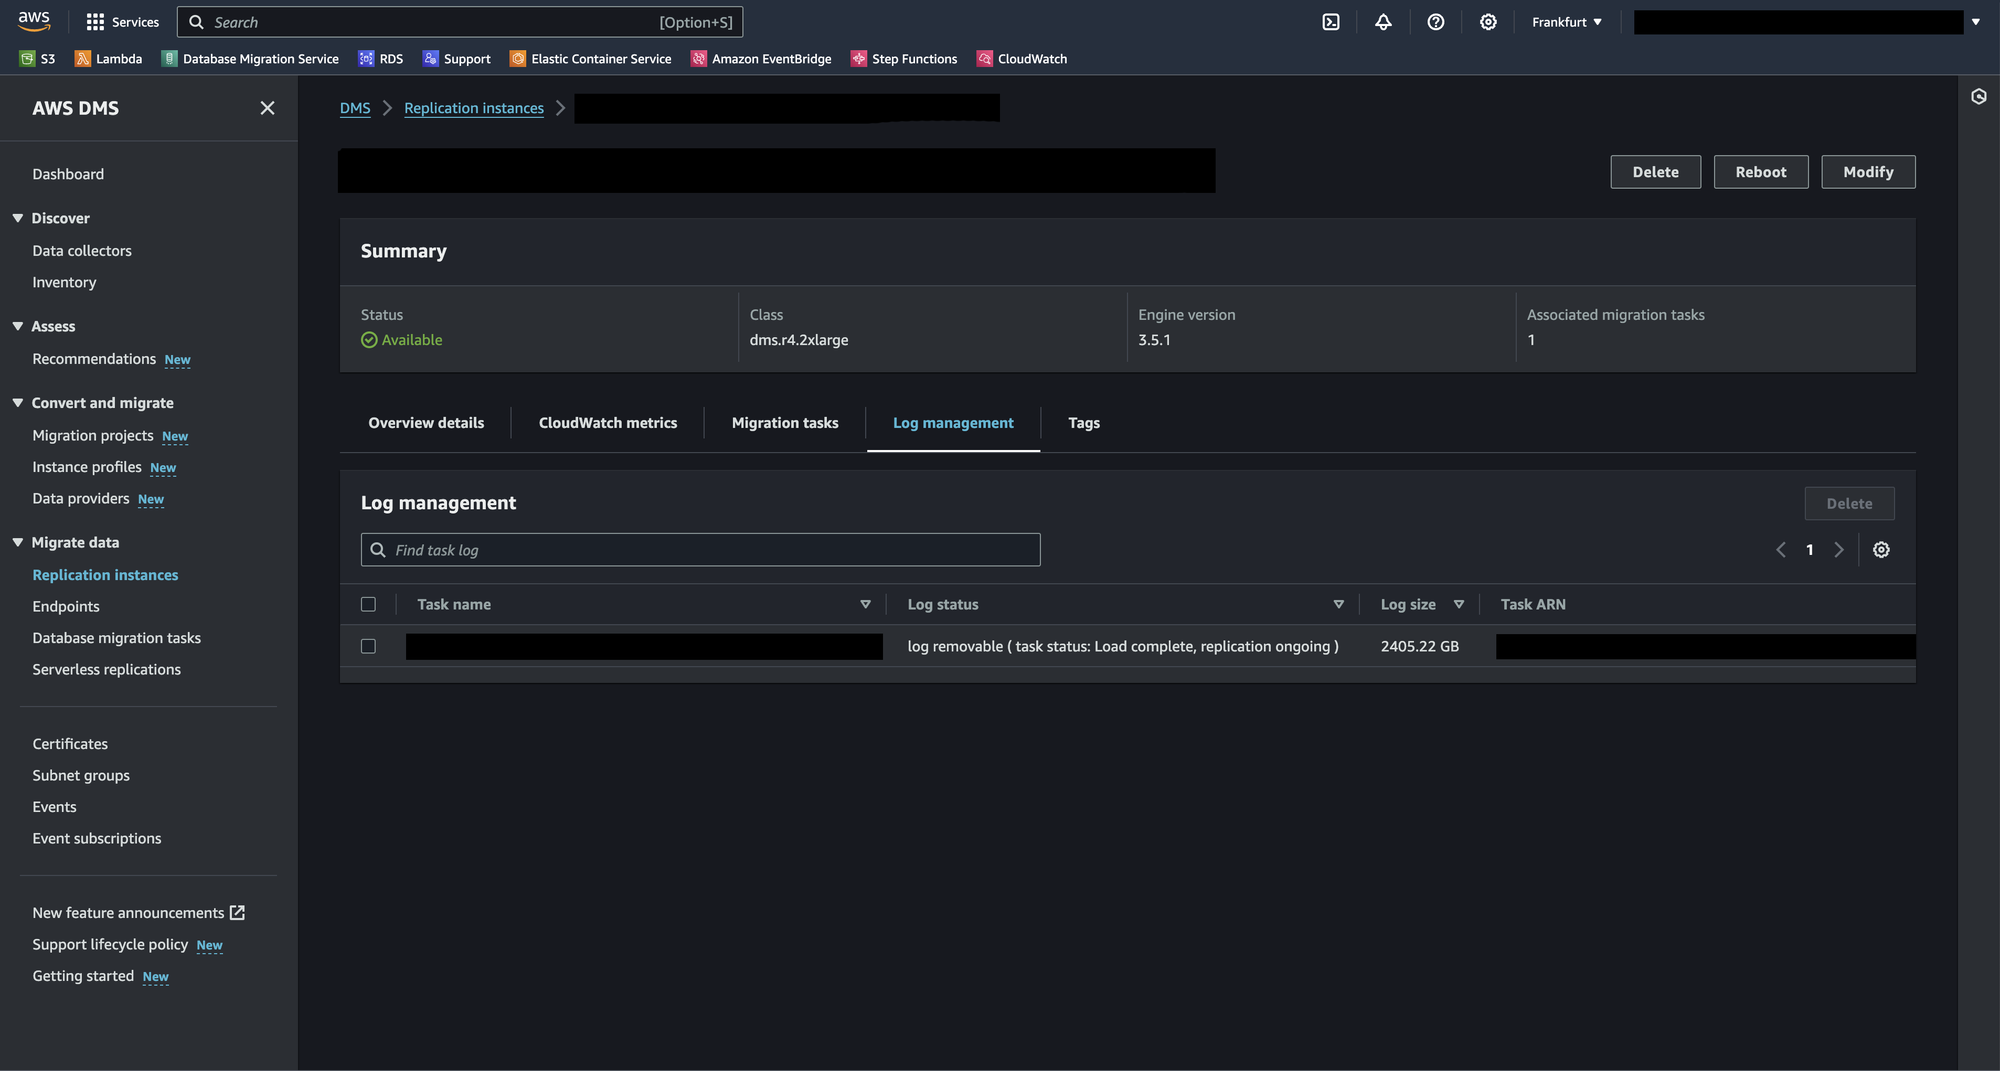Collapse the Discover section
The image size is (2000, 1071).
click(17, 218)
